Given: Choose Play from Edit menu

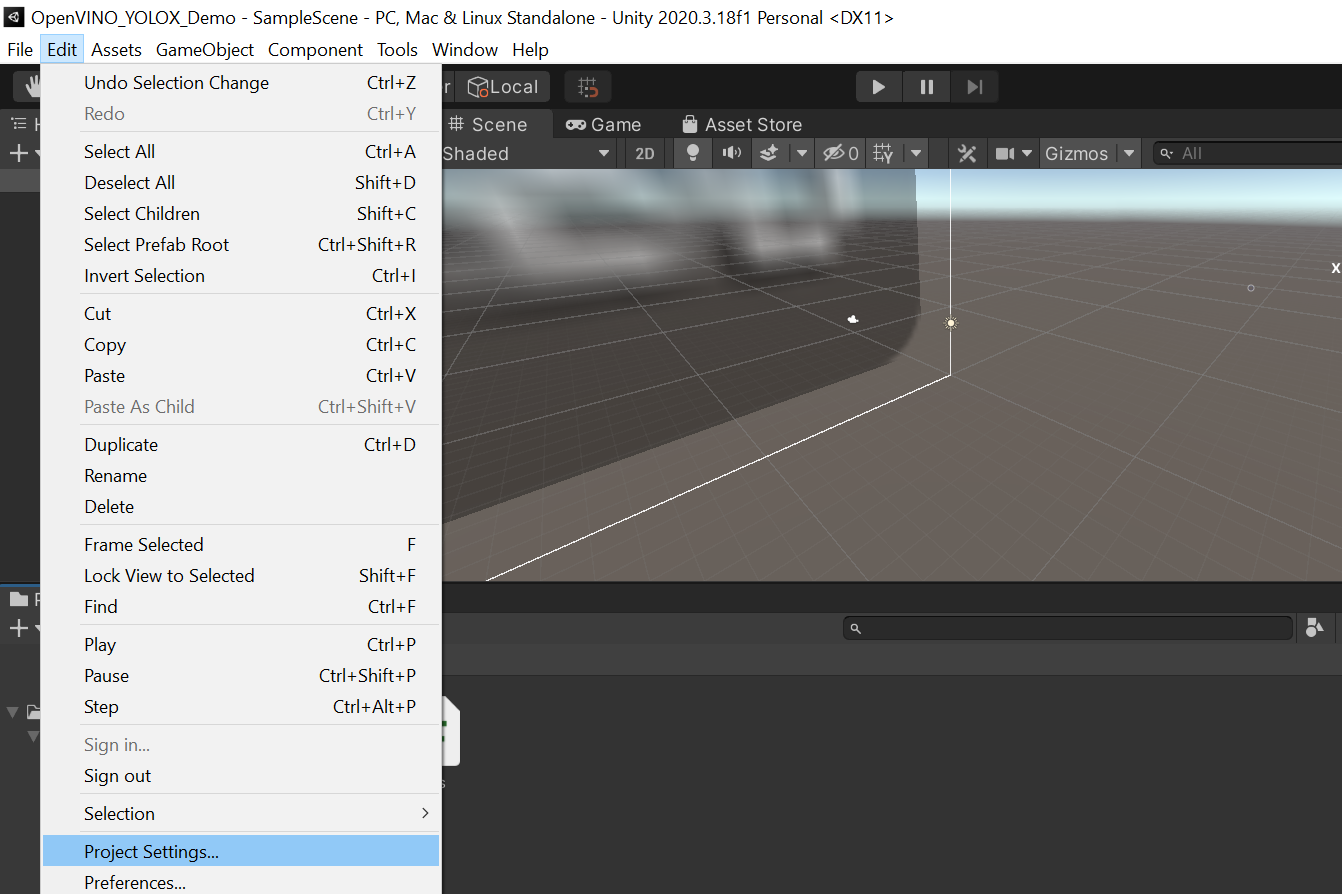Looking at the screenshot, I should click(x=241, y=645).
